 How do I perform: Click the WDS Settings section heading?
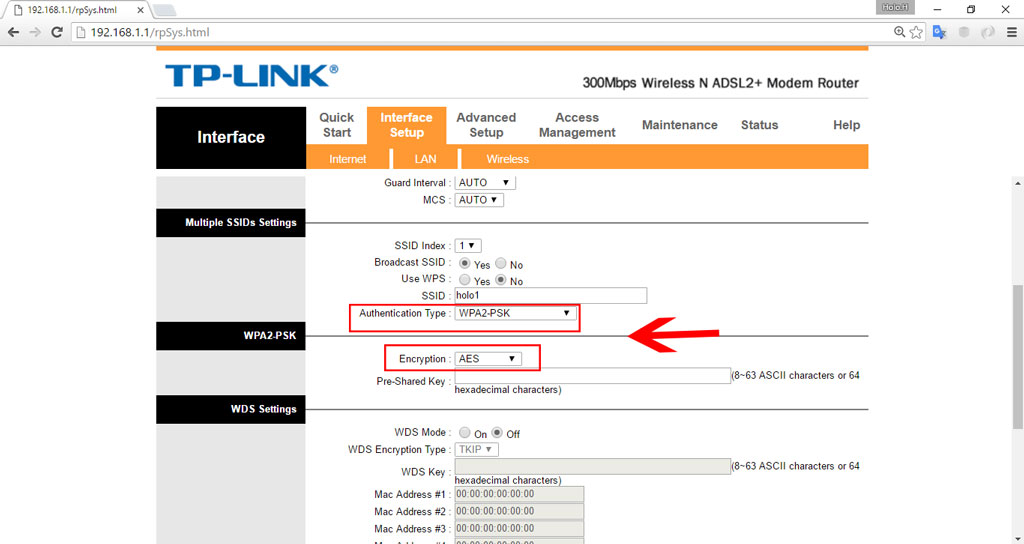tap(263, 409)
